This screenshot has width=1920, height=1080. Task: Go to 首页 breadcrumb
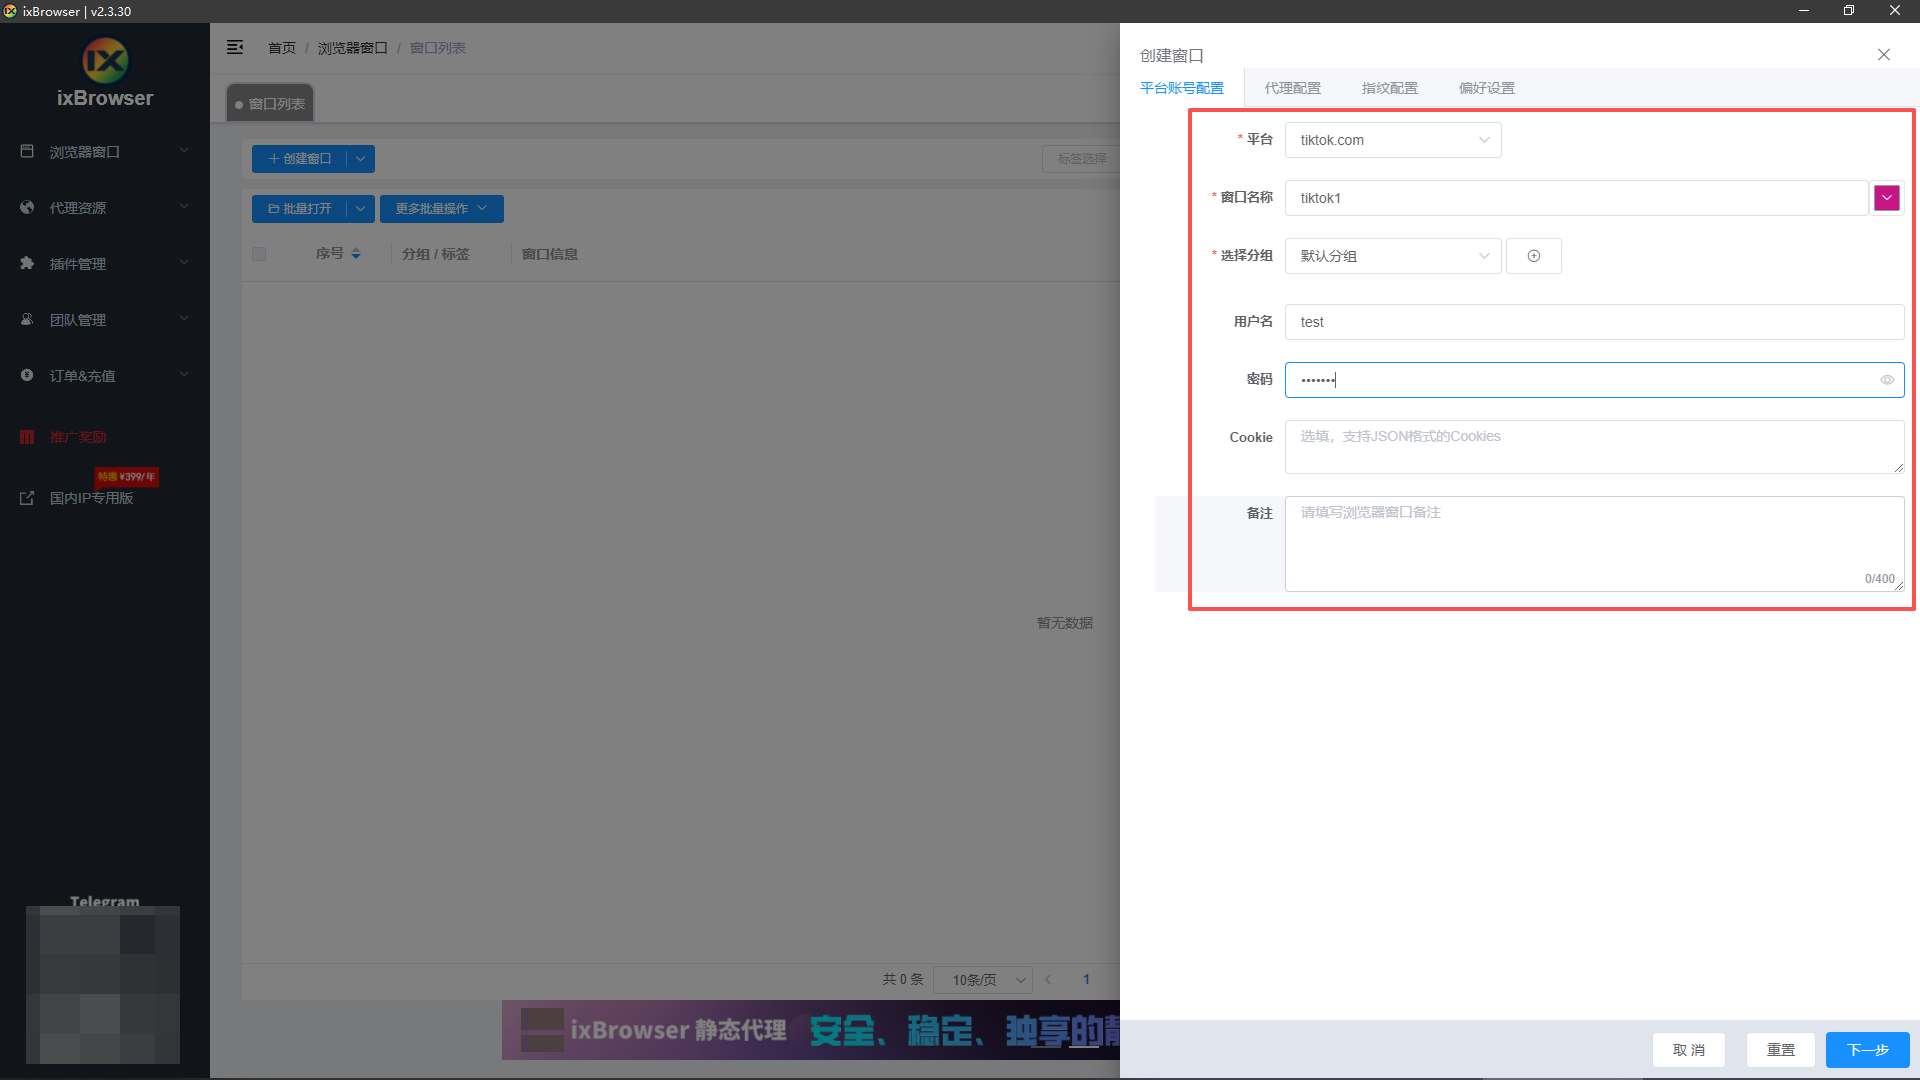[282, 48]
